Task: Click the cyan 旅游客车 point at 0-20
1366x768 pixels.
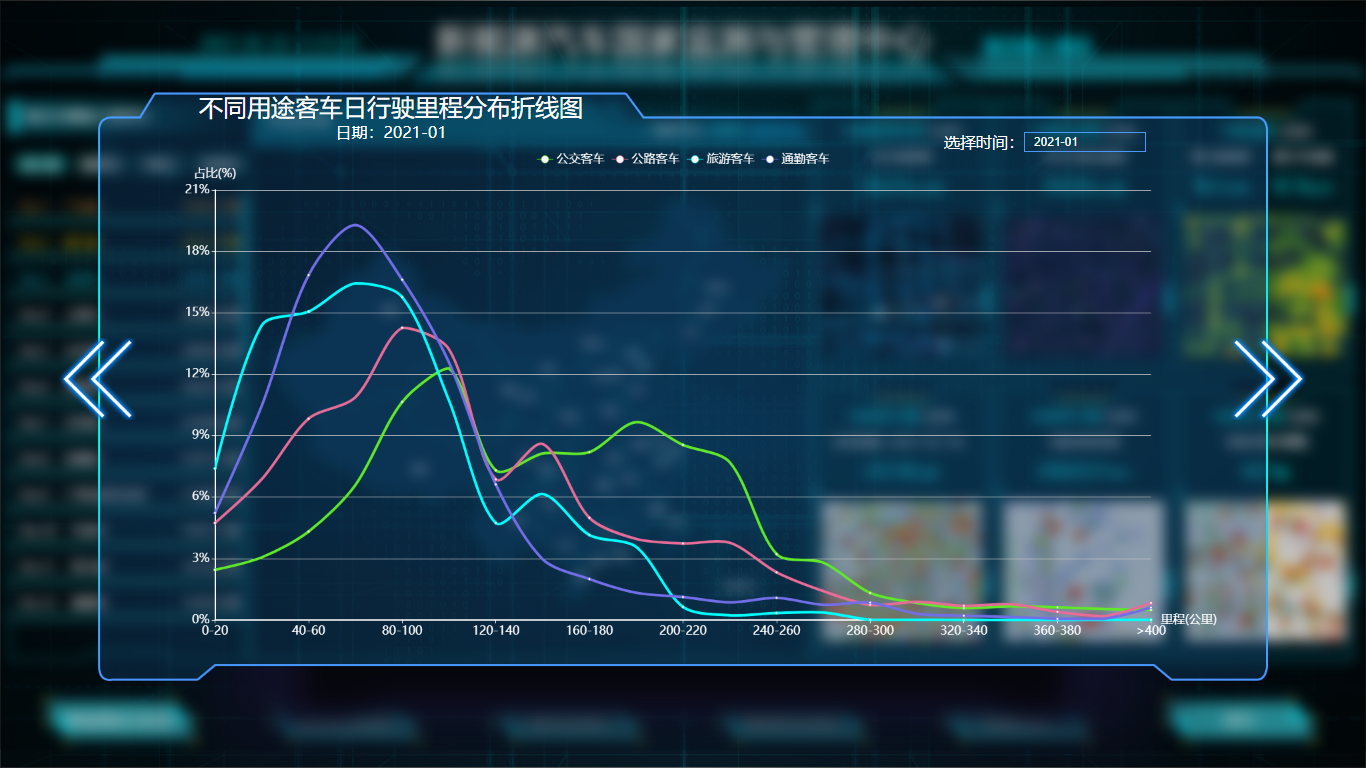Action: point(215,468)
